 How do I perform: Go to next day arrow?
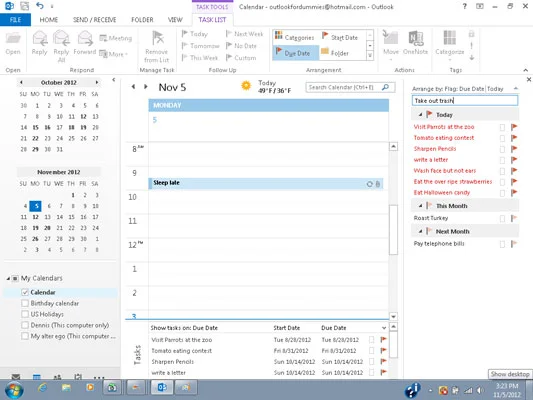click(145, 87)
